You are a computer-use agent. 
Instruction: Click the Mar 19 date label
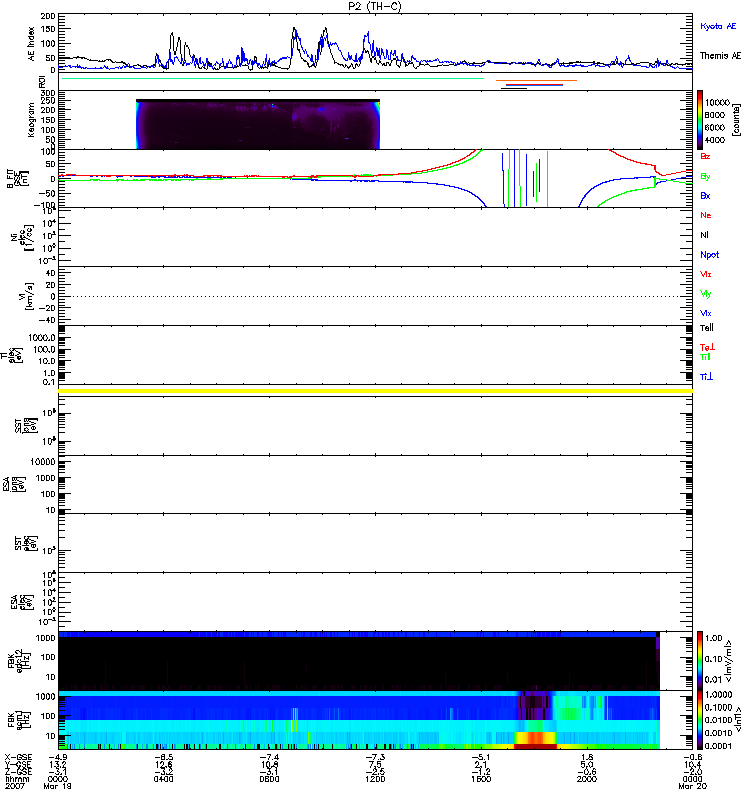[58, 786]
